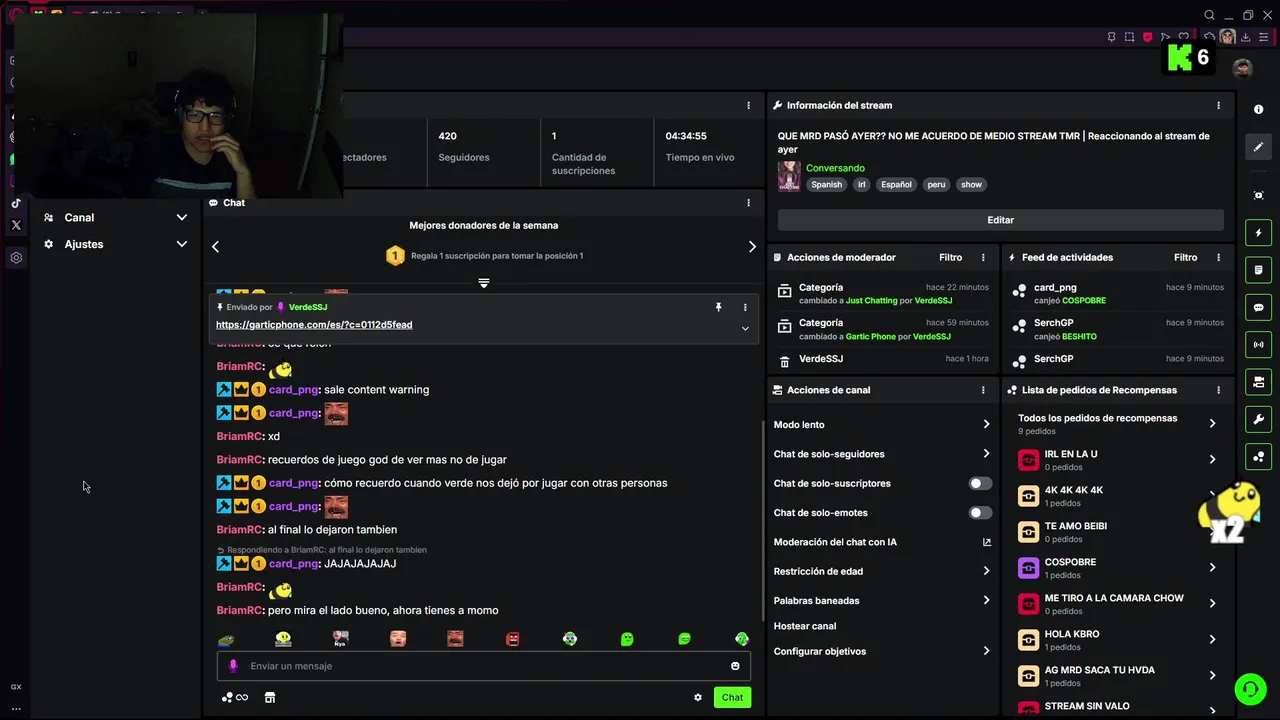Viewport: 1280px width, 720px height.
Task: Expand the Canal sidebar section
Action: click(115, 217)
